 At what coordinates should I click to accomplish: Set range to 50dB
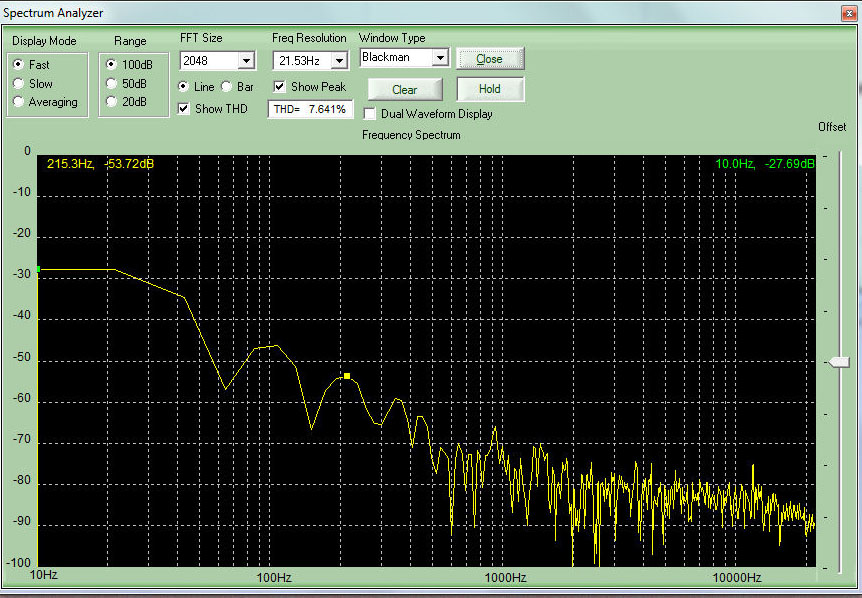pos(111,83)
